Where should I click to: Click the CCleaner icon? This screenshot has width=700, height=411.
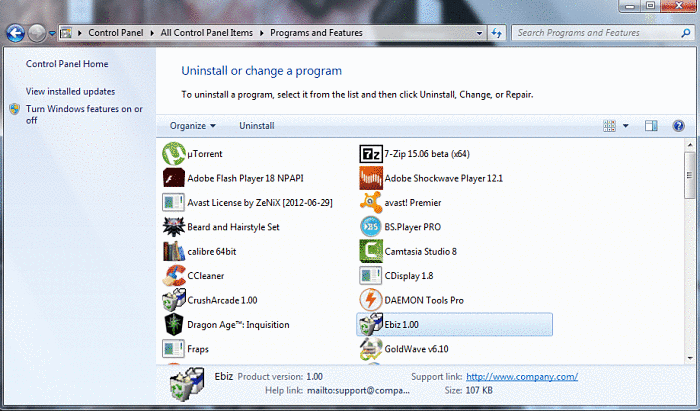coord(174,276)
